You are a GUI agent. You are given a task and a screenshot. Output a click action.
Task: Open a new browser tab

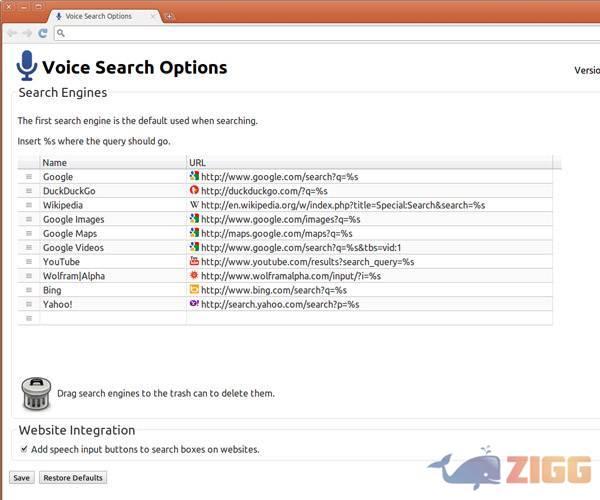(x=170, y=16)
